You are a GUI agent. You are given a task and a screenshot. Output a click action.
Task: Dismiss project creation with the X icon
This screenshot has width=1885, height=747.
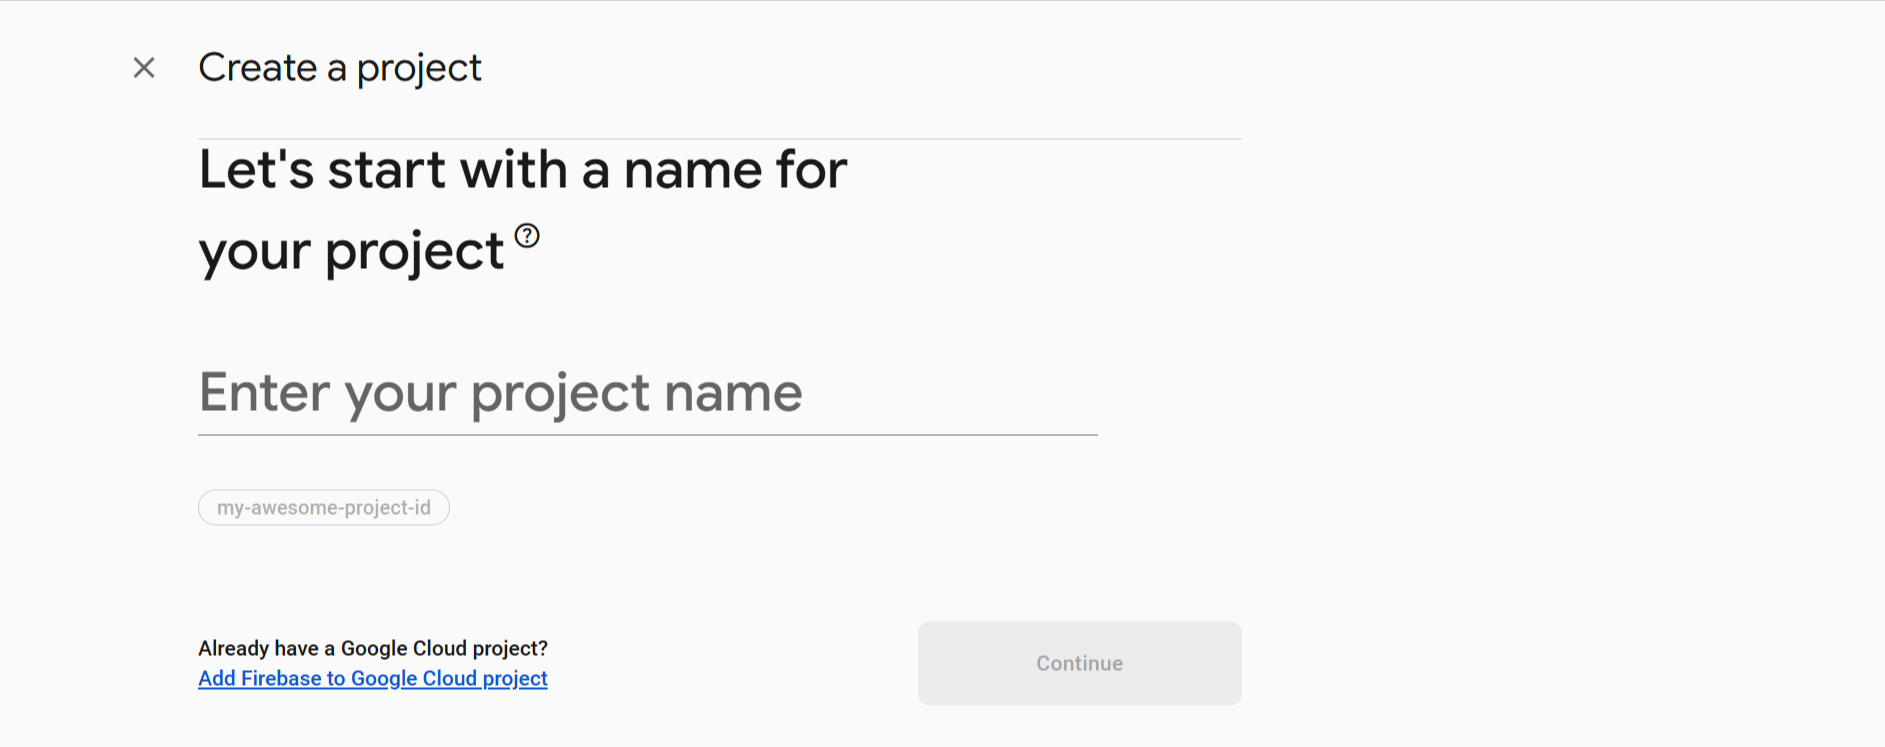pyautogui.click(x=144, y=68)
